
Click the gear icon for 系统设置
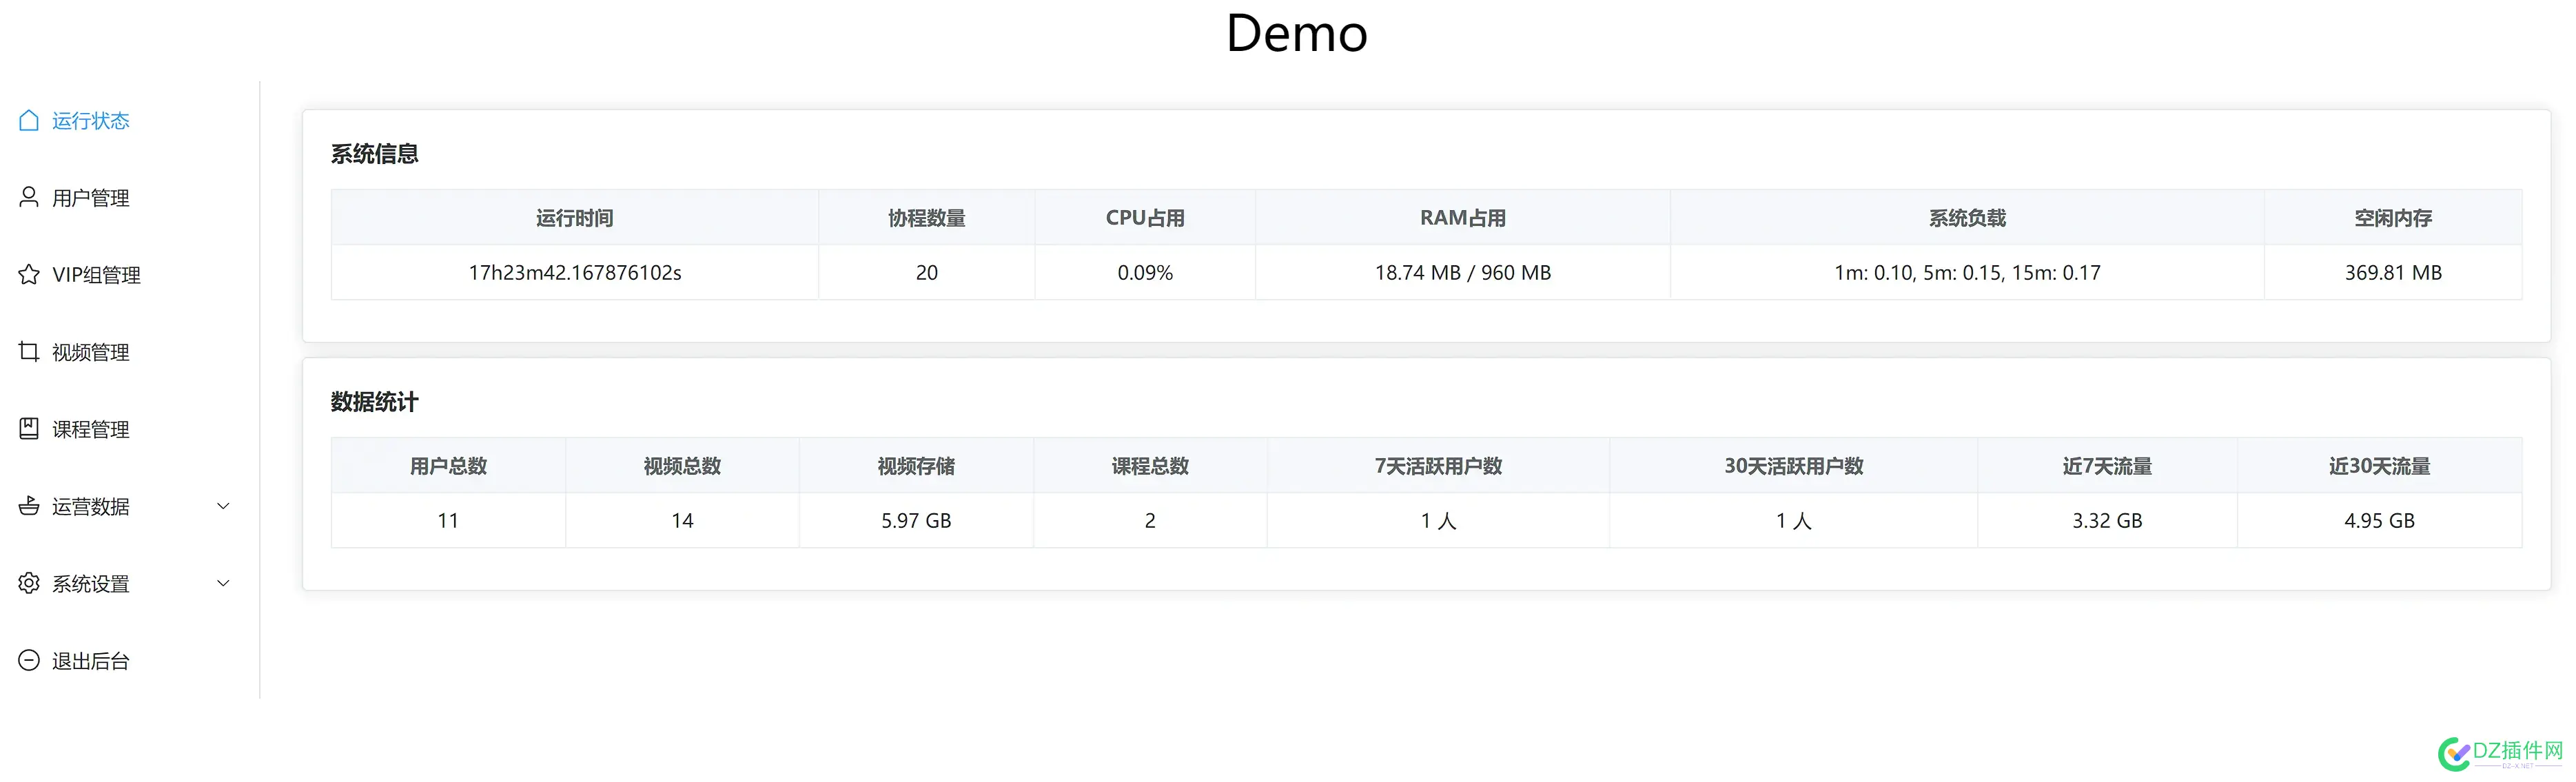tap(29, 583)
